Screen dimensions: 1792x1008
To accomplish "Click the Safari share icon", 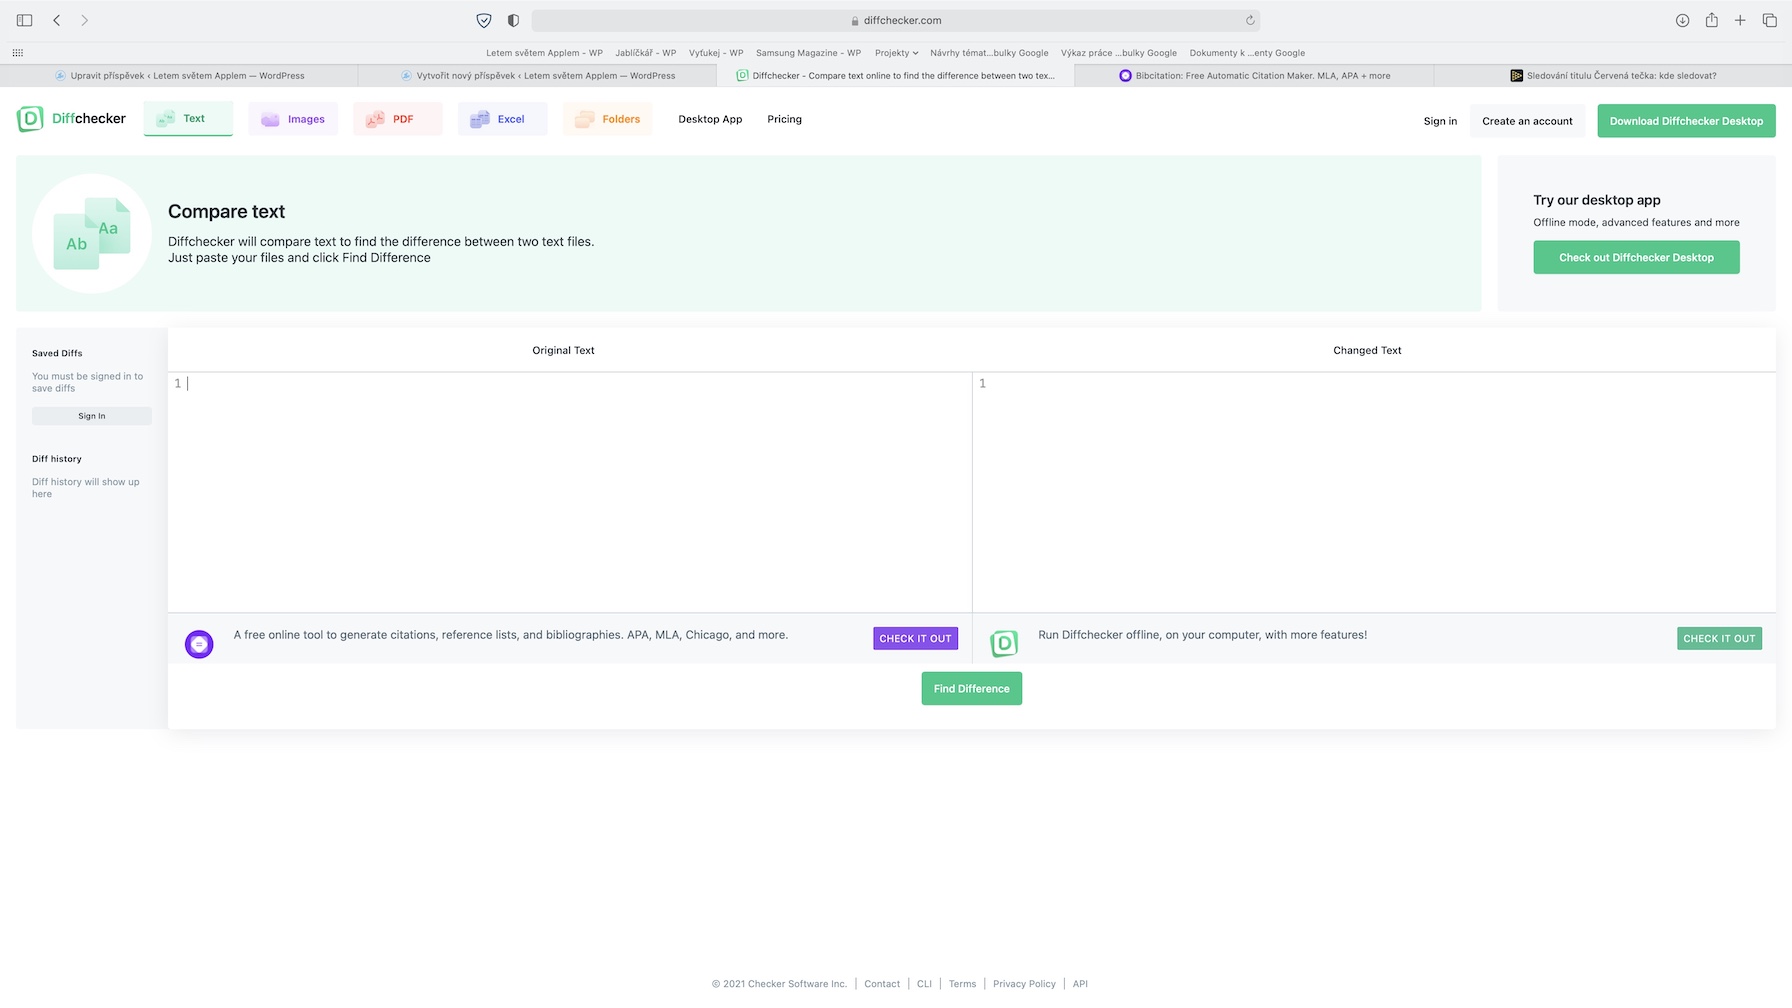I will [x=1712, y=20].
